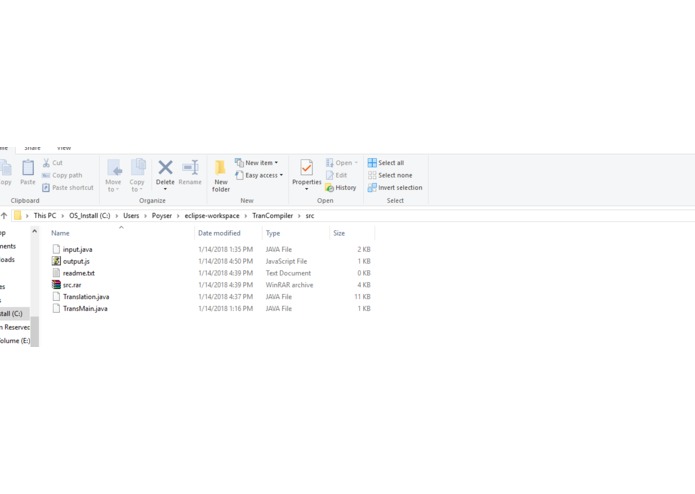Expand chevron after Users in breadcrumb
This screenshot has width=695, height=494.
(145, 216)
